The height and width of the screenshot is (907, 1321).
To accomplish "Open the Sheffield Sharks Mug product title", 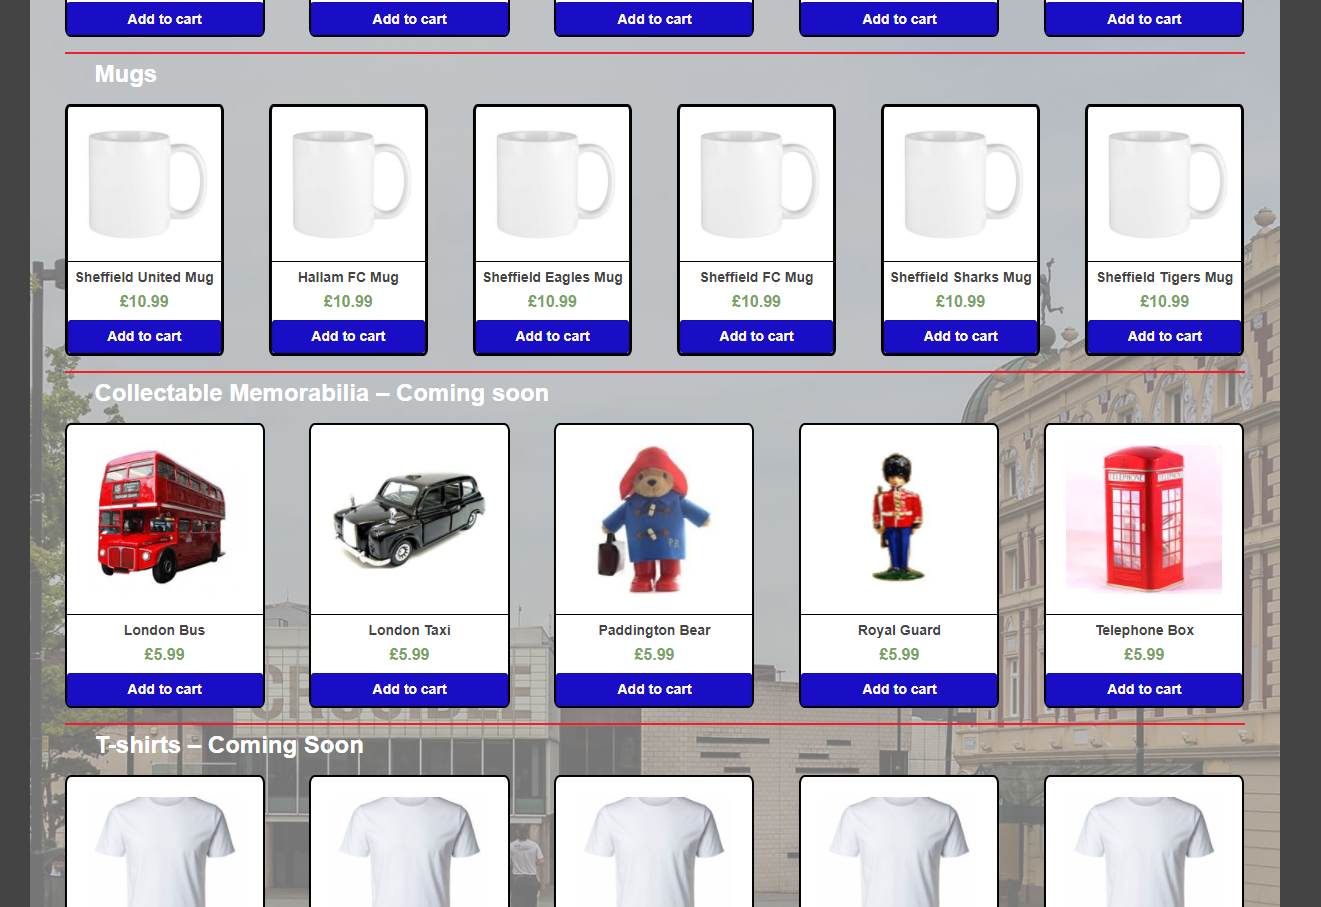I will pos(960,277).
